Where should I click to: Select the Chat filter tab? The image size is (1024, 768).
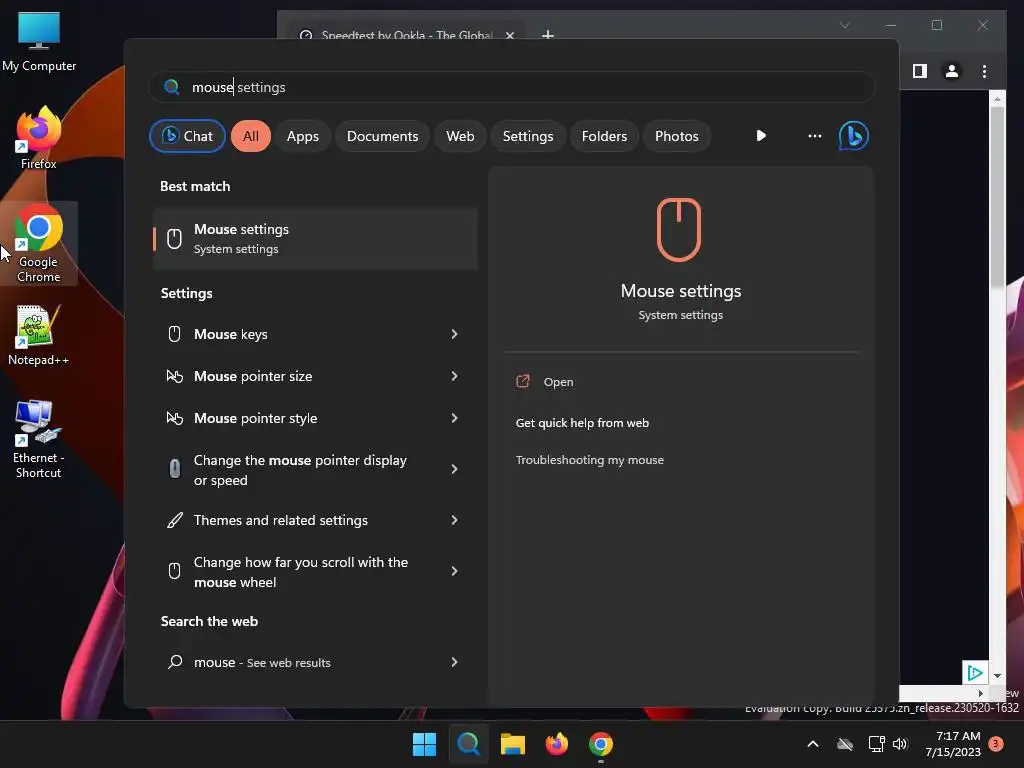tap(187, 136)
